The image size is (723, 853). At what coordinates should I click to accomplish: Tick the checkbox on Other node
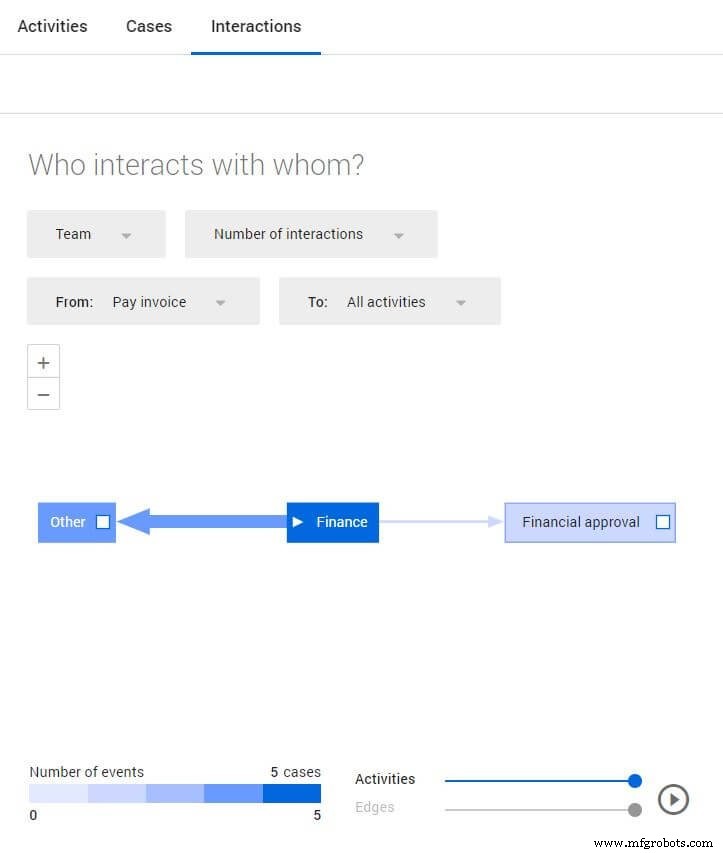tap(102, 522)
